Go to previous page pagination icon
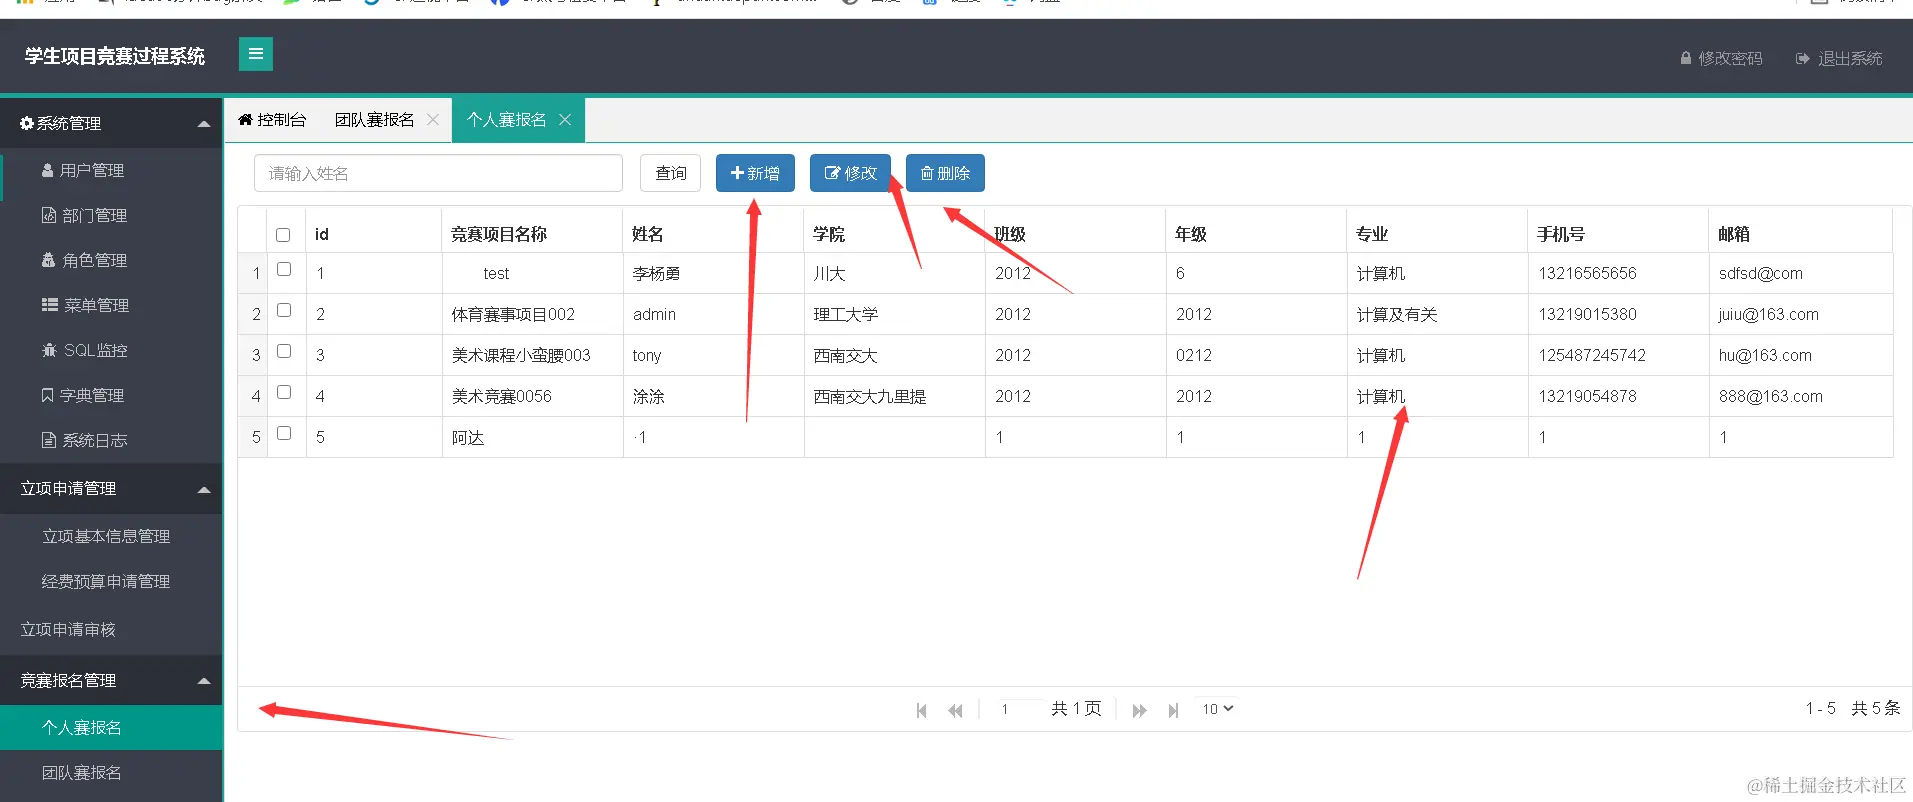 click(x=956, y=710)
